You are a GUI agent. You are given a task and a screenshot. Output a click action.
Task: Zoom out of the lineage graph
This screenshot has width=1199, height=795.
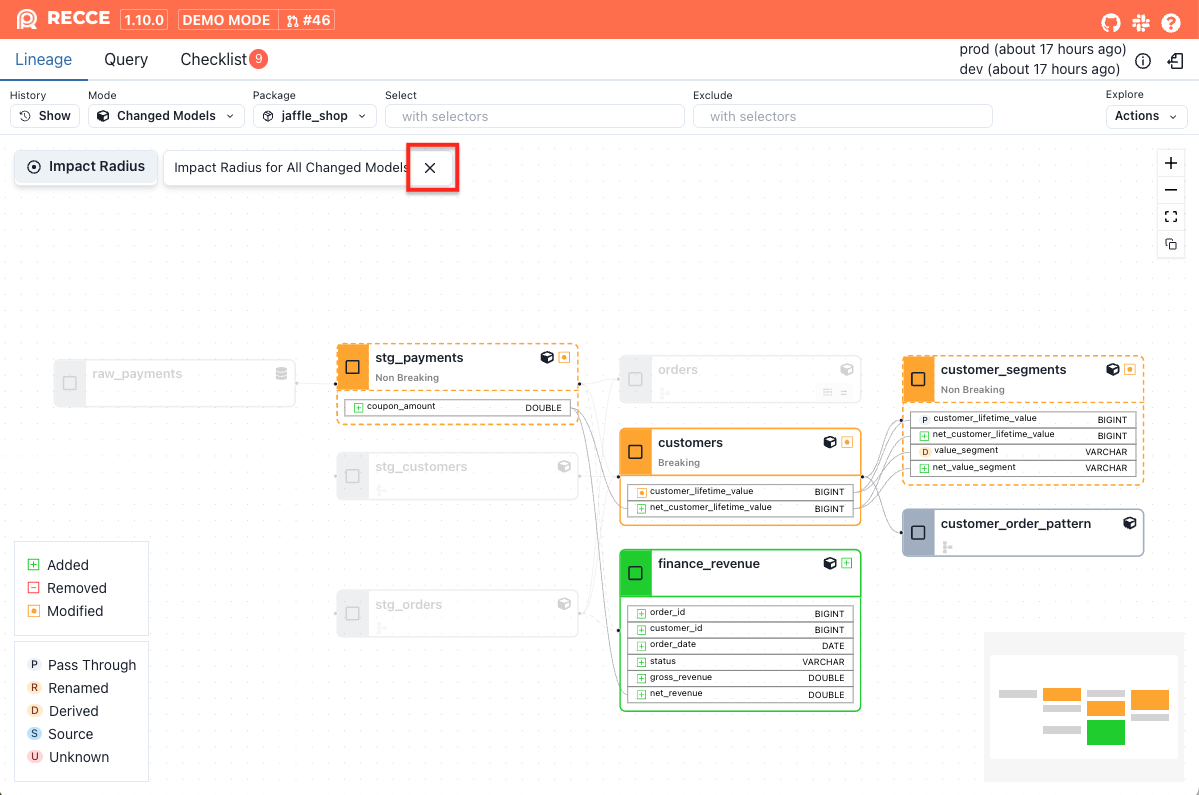pyautogui.click(x=1171, y=190)
